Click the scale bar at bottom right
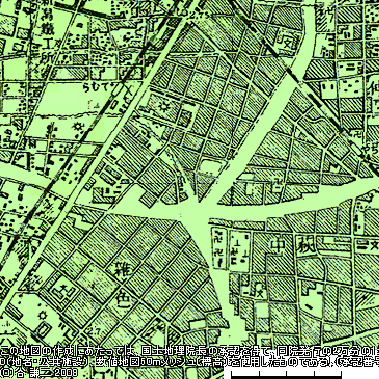The image size is (379, 379). [287, 373]
